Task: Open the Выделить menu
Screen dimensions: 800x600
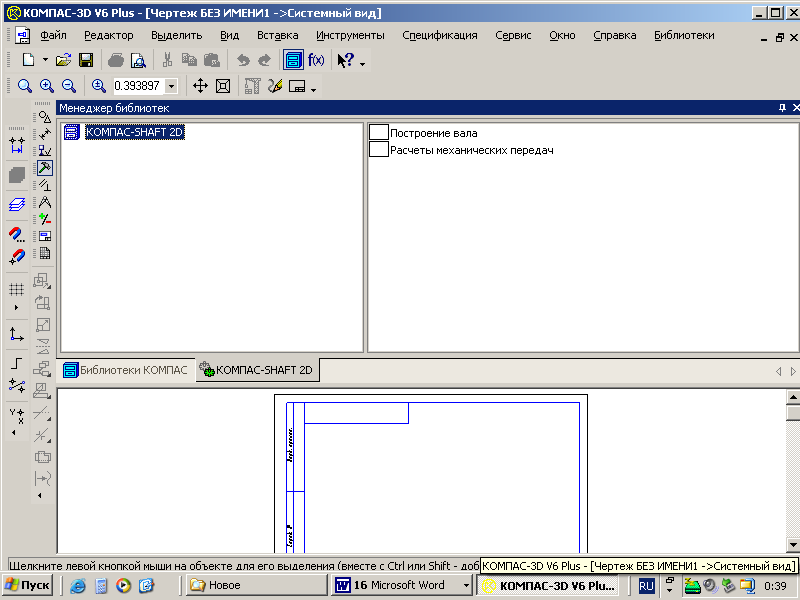Action: (x=177, y=35)
